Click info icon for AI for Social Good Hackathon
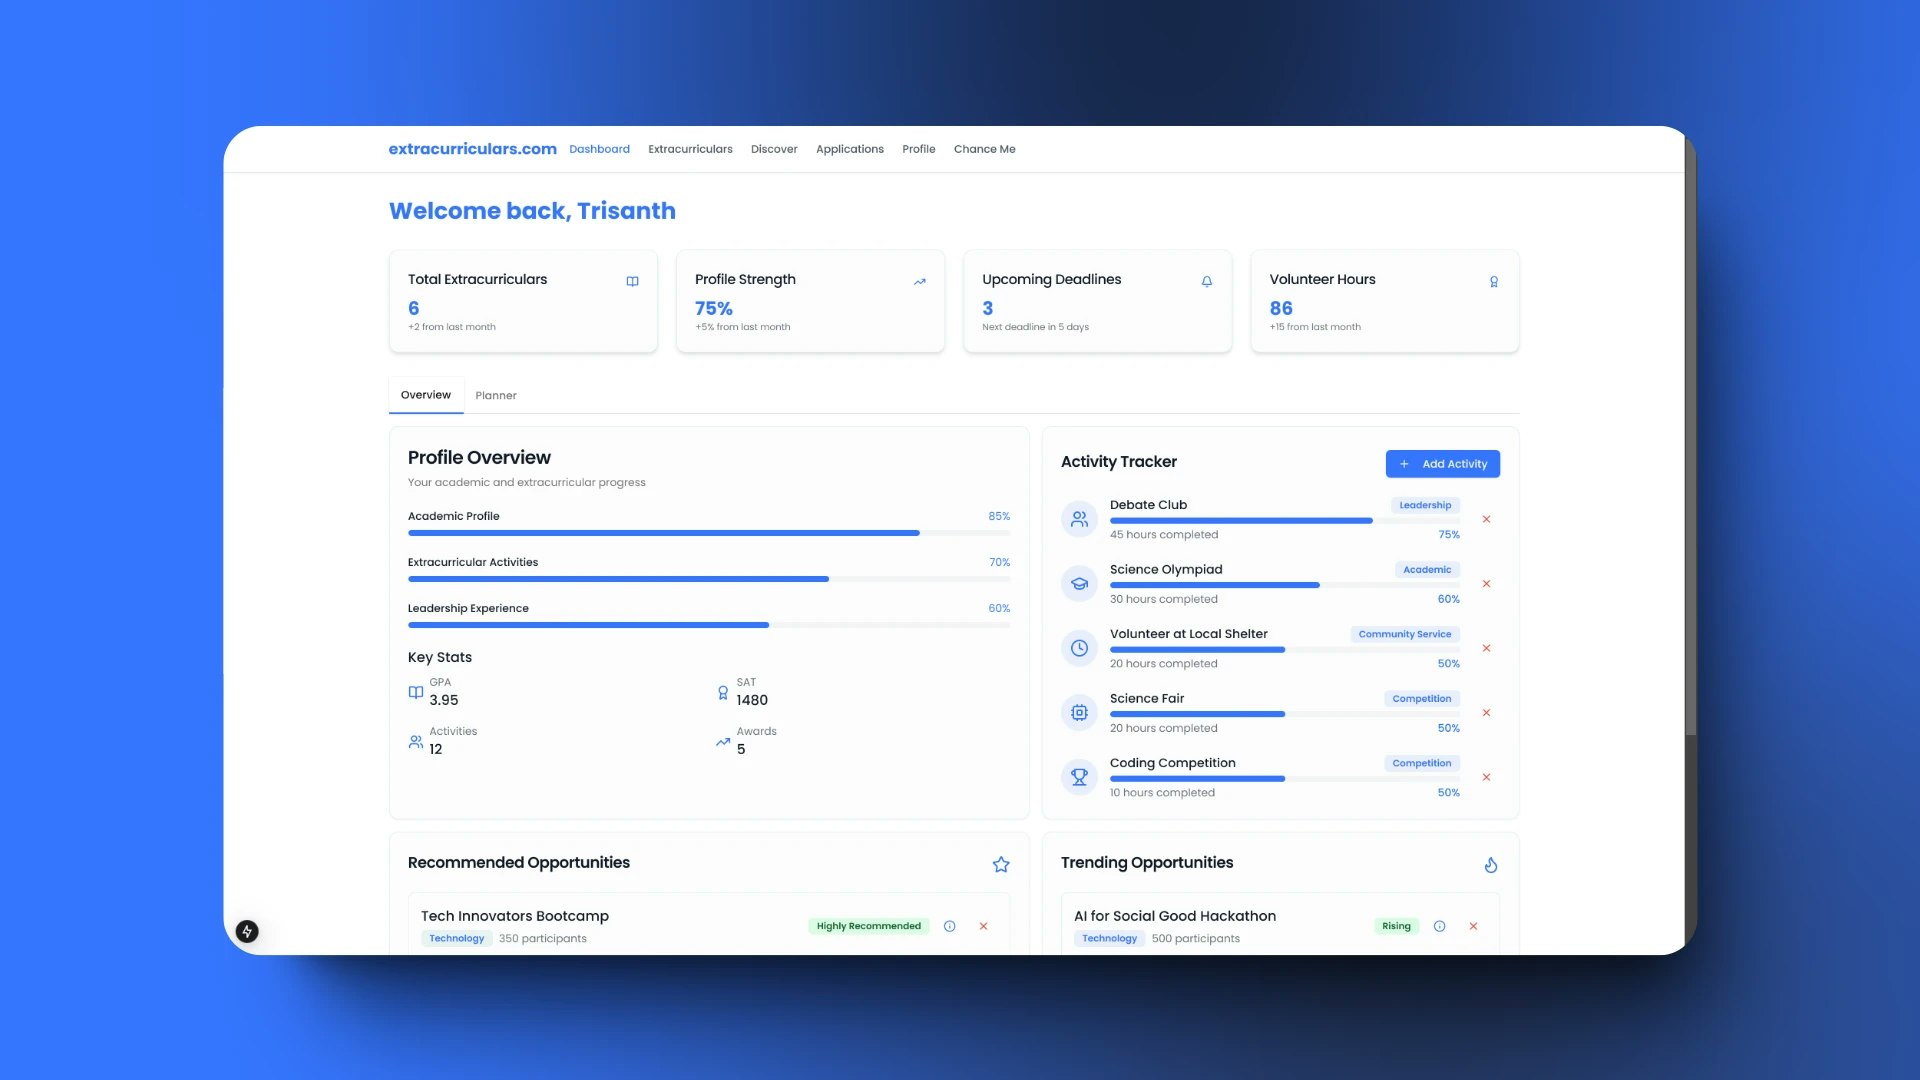 pos(1439,926)
